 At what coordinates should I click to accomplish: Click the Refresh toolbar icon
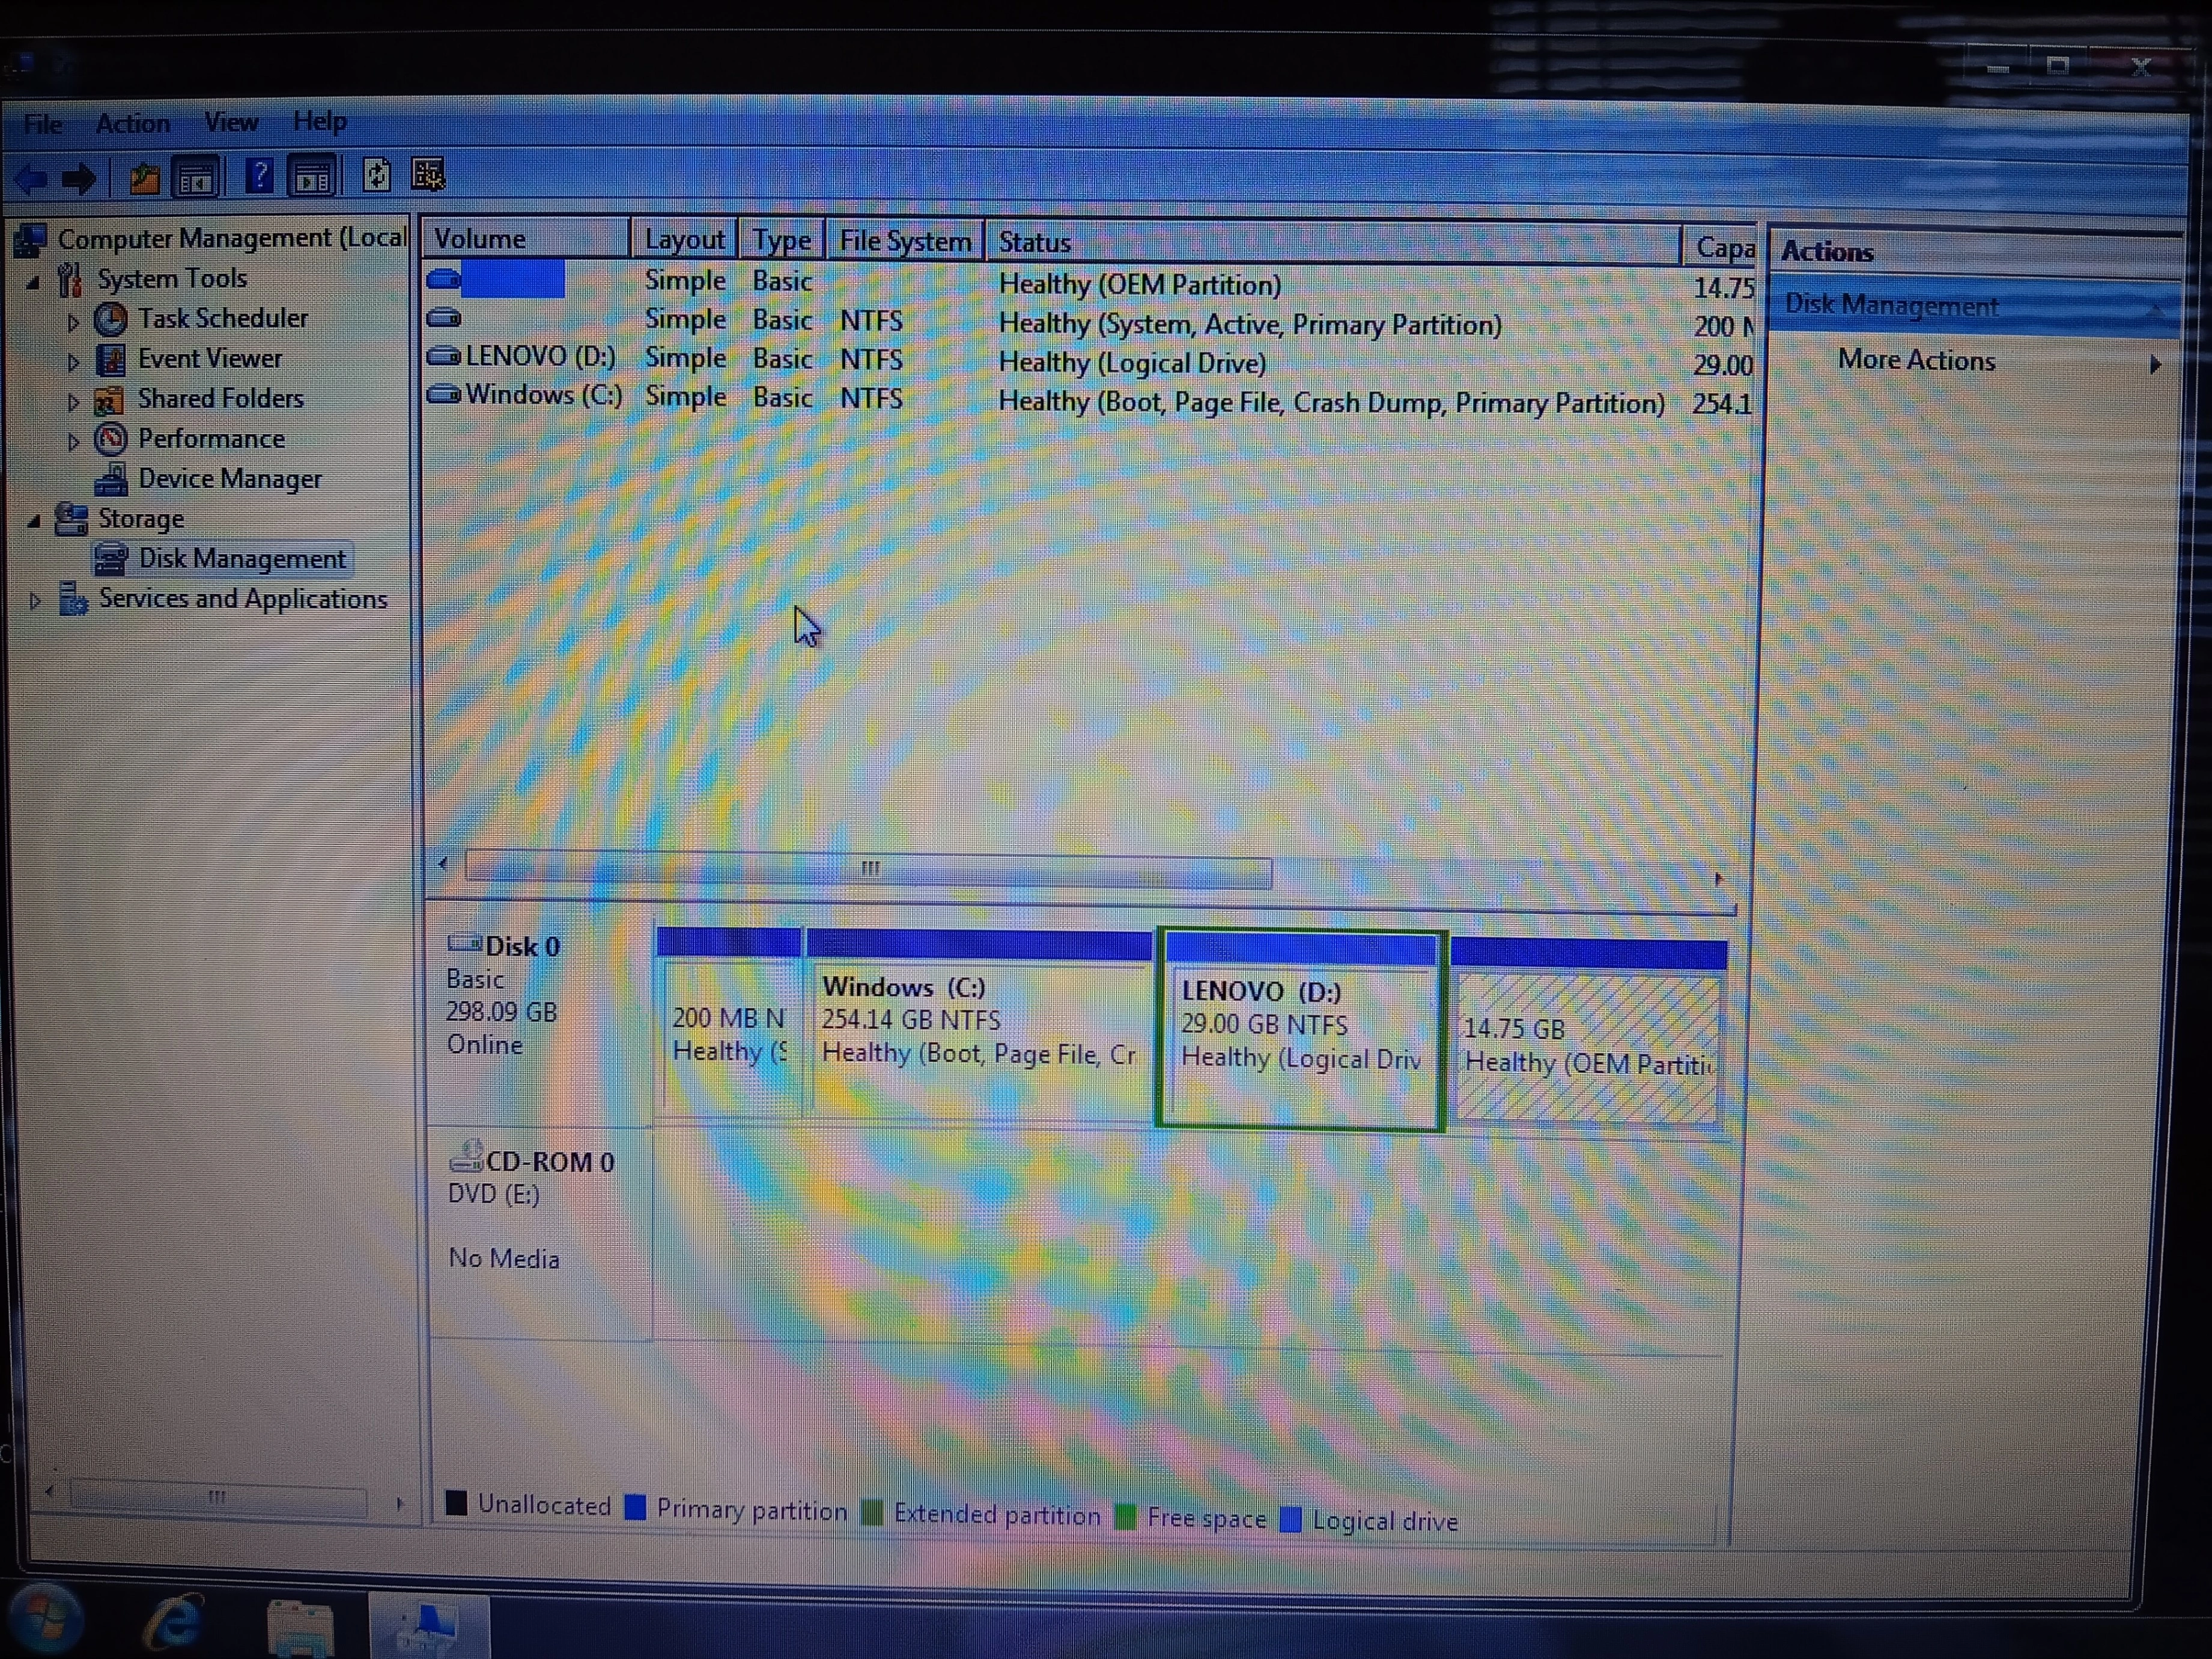click(376, 176)
